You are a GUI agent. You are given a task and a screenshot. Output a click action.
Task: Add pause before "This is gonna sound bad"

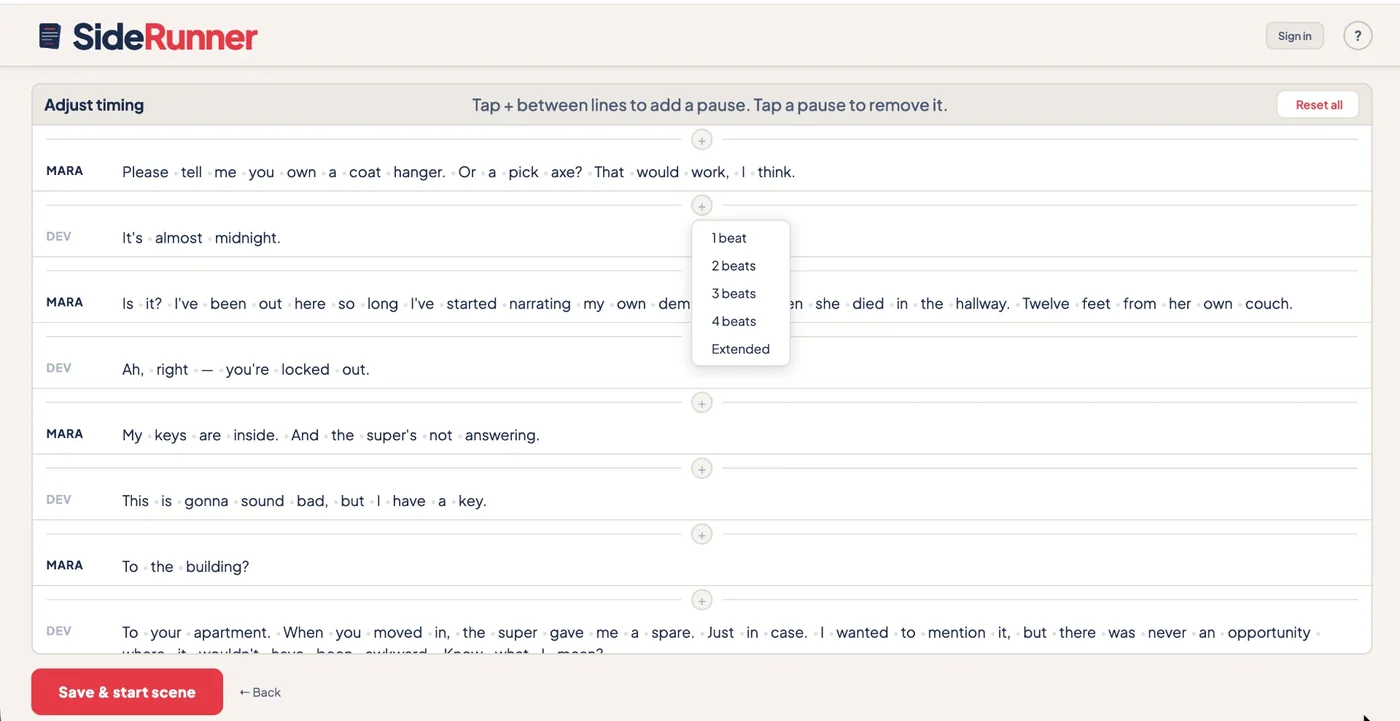(702, 469)
